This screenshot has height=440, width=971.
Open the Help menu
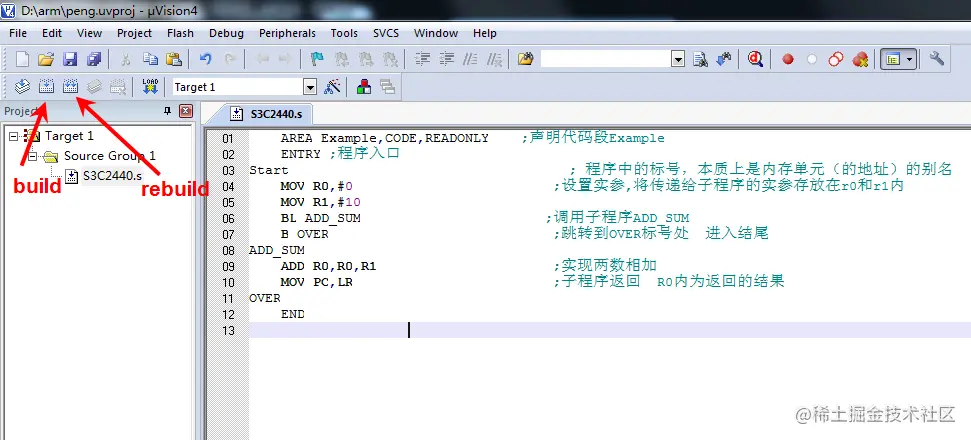[x=484, y=33]
